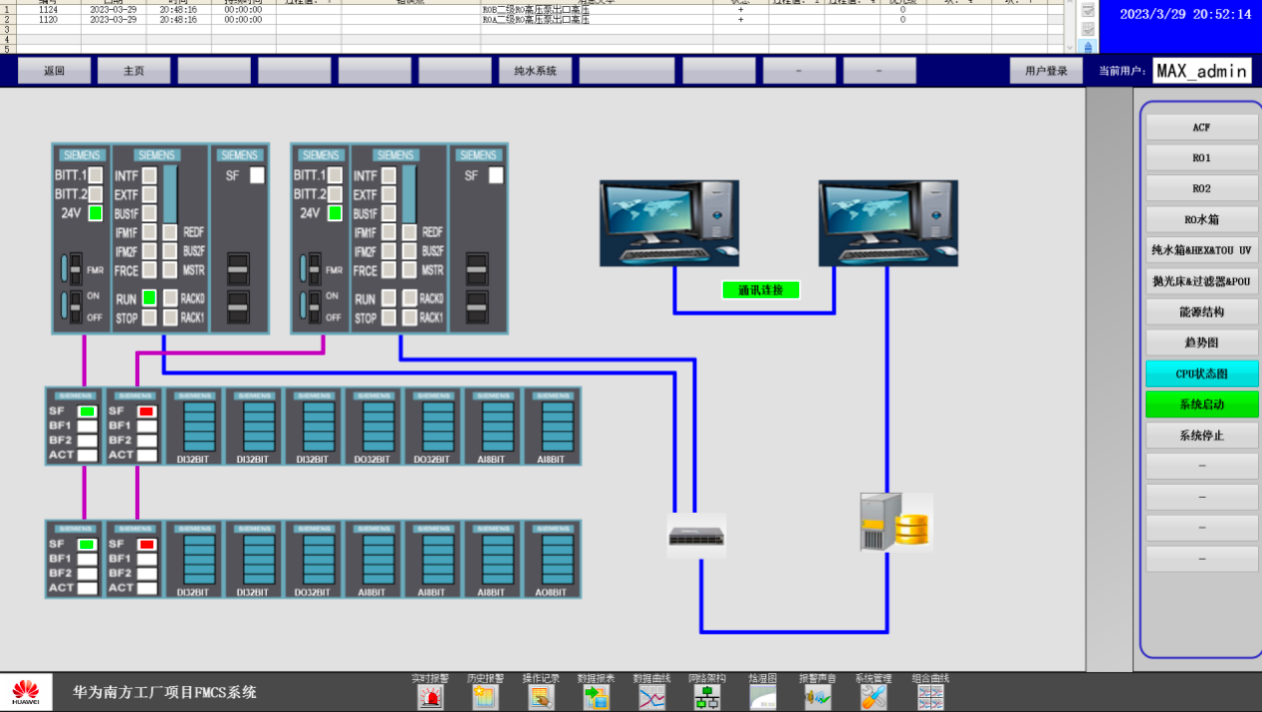Toggle the 报警声音 alarm sound icon

point(817,697)
